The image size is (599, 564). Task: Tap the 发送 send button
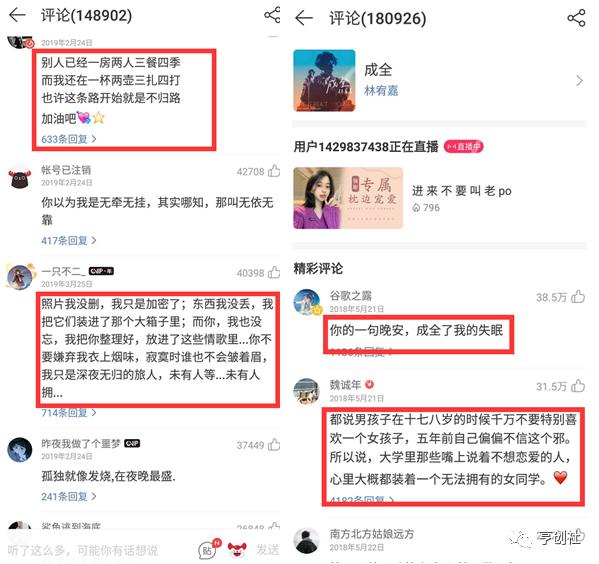coord(268,550)
